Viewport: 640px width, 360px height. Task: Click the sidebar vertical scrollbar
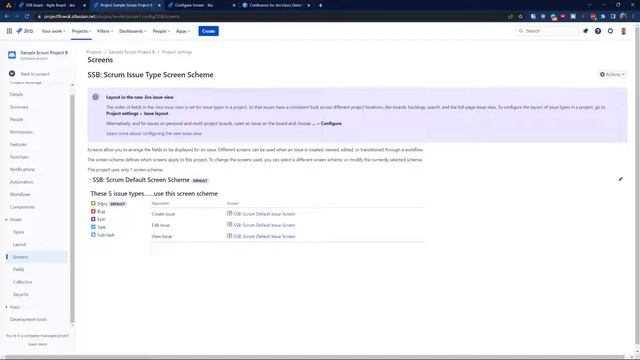coord(72,208)
